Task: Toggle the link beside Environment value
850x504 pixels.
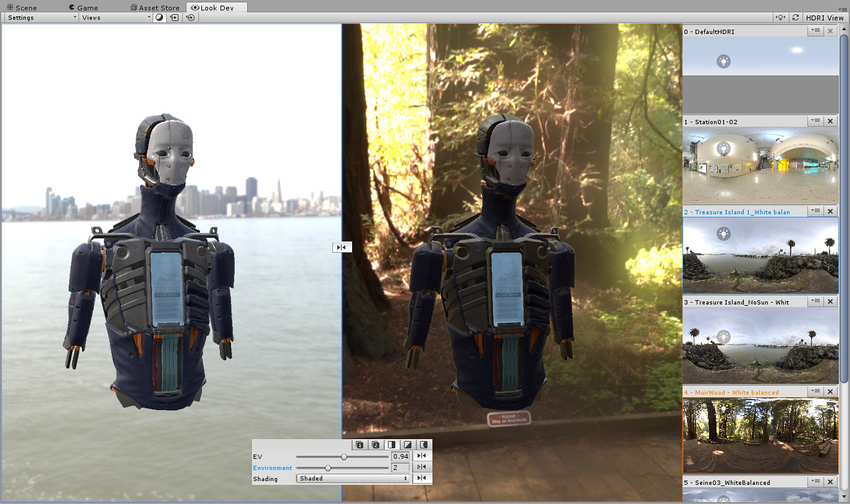Action: pos(422,467)
